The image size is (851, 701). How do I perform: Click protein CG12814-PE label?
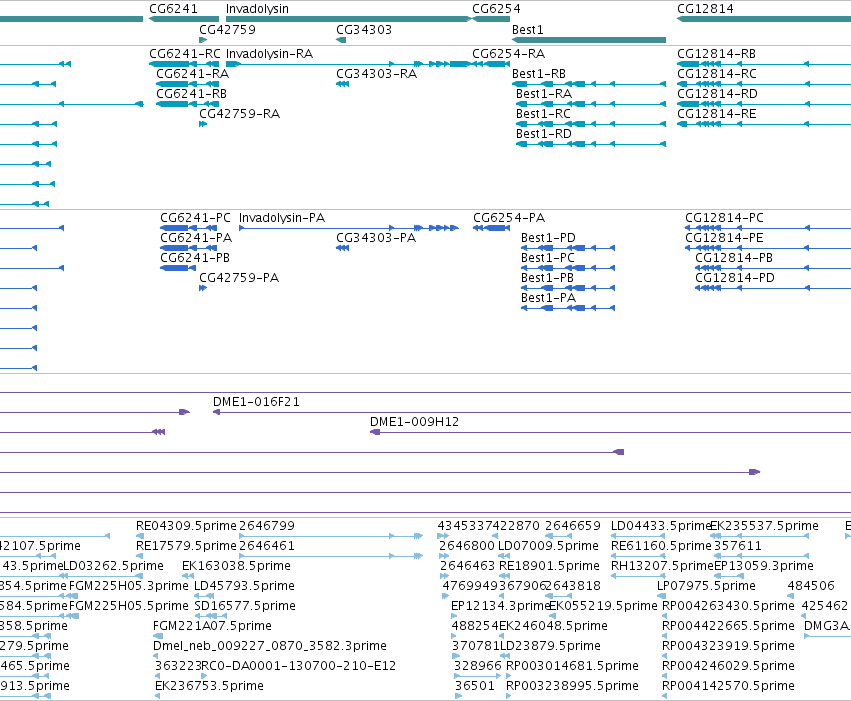(724, 238)
